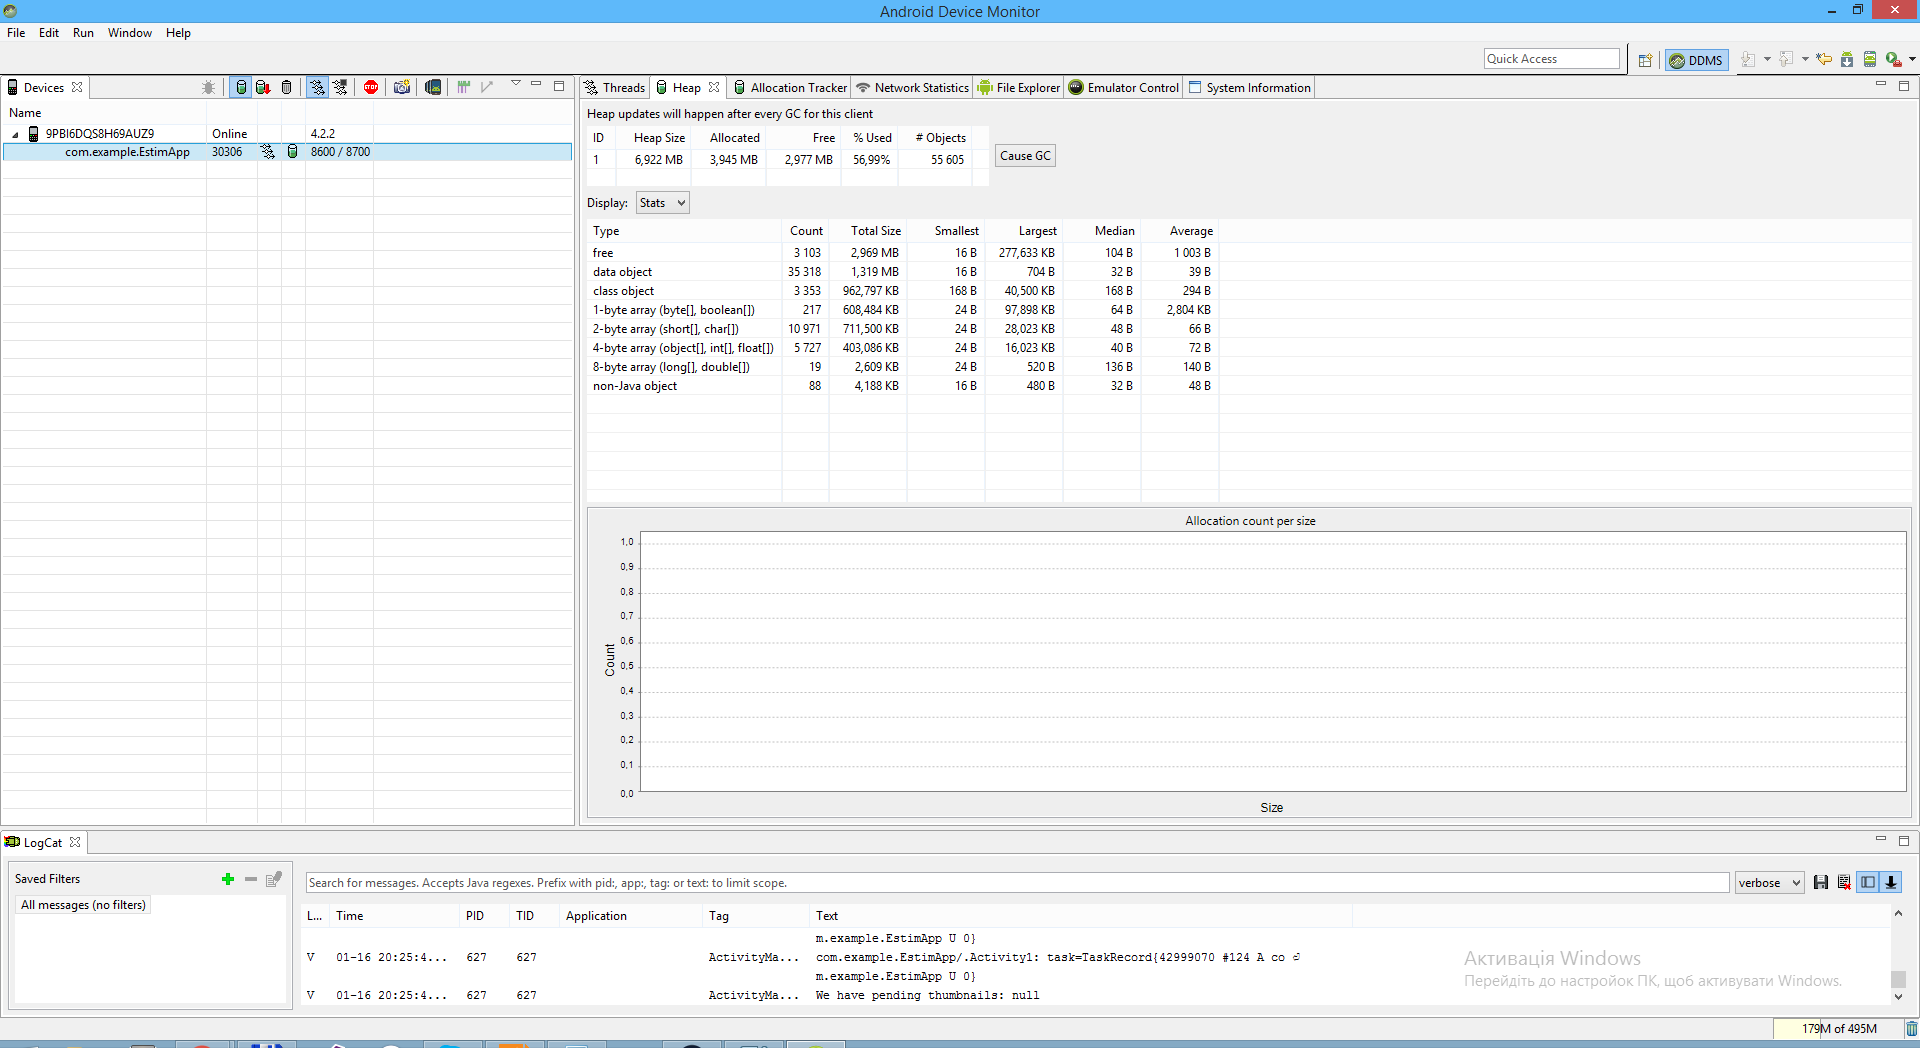Dump view hierarchy for UI Automator icon
This screenshot has width=1920, height=1048.
click(433, 88)
